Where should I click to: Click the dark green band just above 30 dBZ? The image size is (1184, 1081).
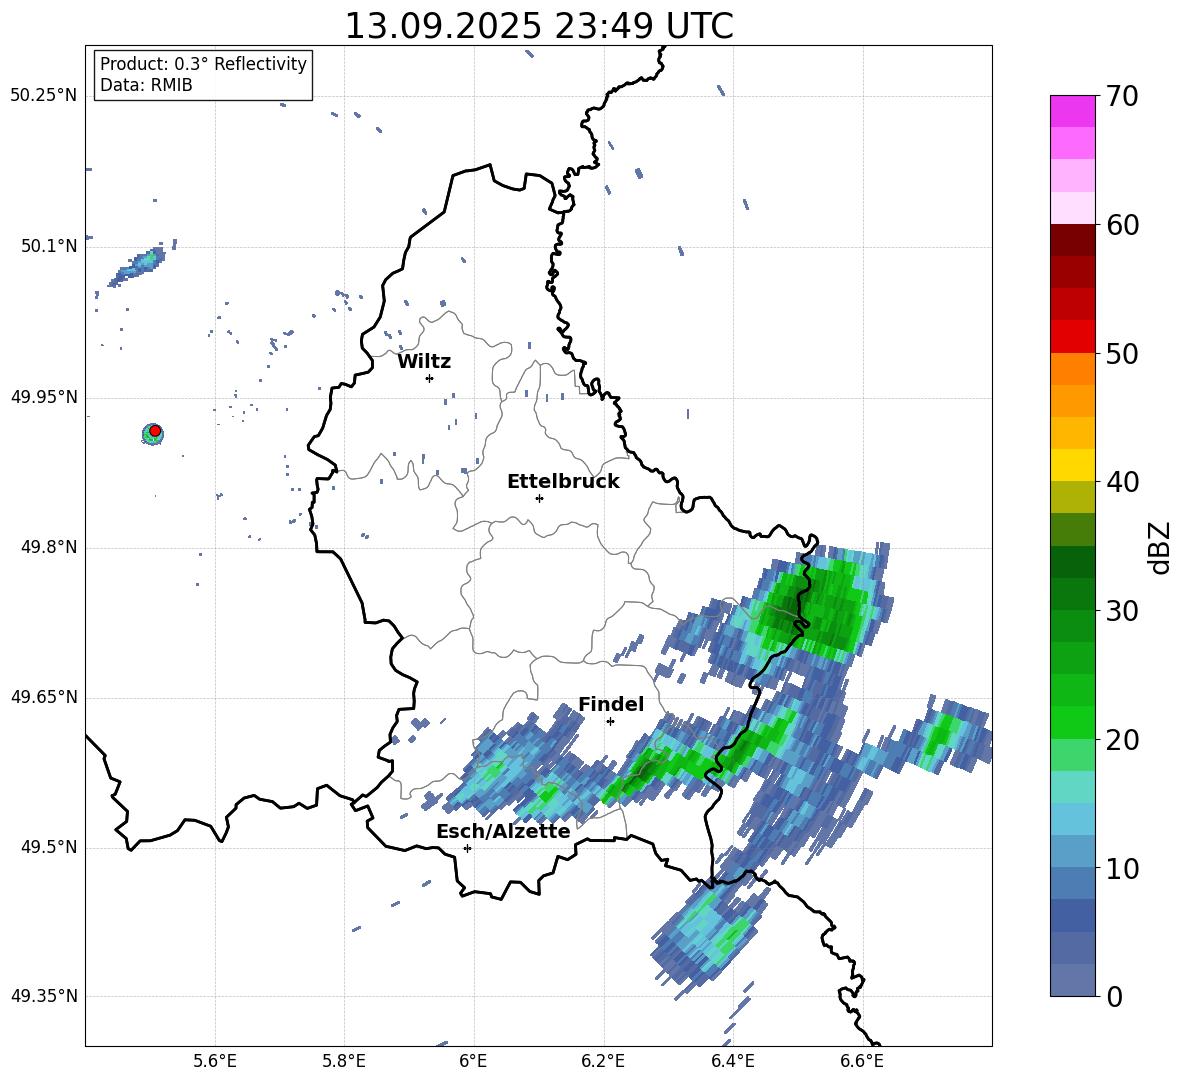tap(1072, 594)
